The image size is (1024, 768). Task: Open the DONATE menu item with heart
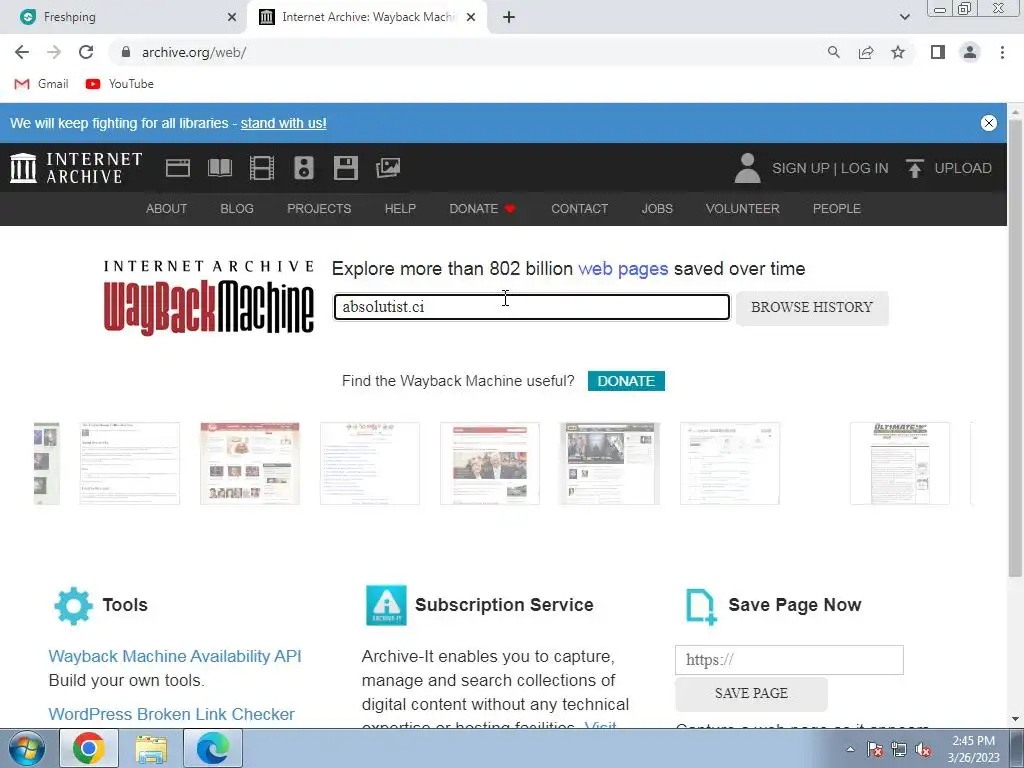[482, 208]
